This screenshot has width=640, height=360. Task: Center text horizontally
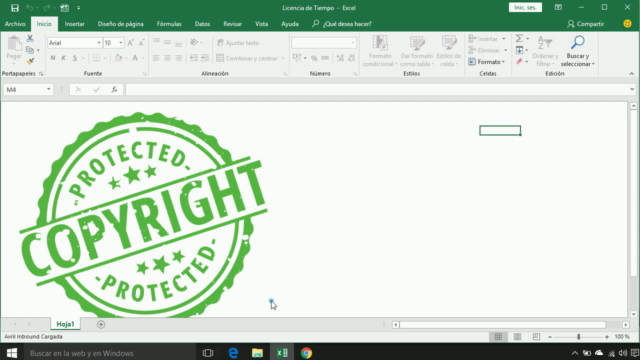tap(167, 58)
